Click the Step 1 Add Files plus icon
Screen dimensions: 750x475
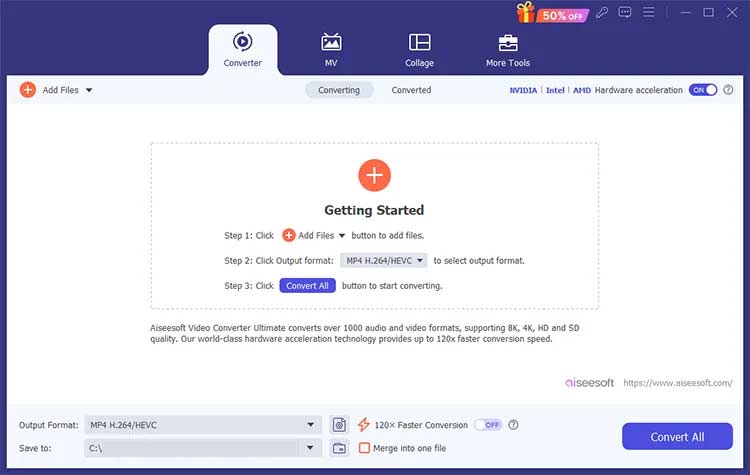288,235
